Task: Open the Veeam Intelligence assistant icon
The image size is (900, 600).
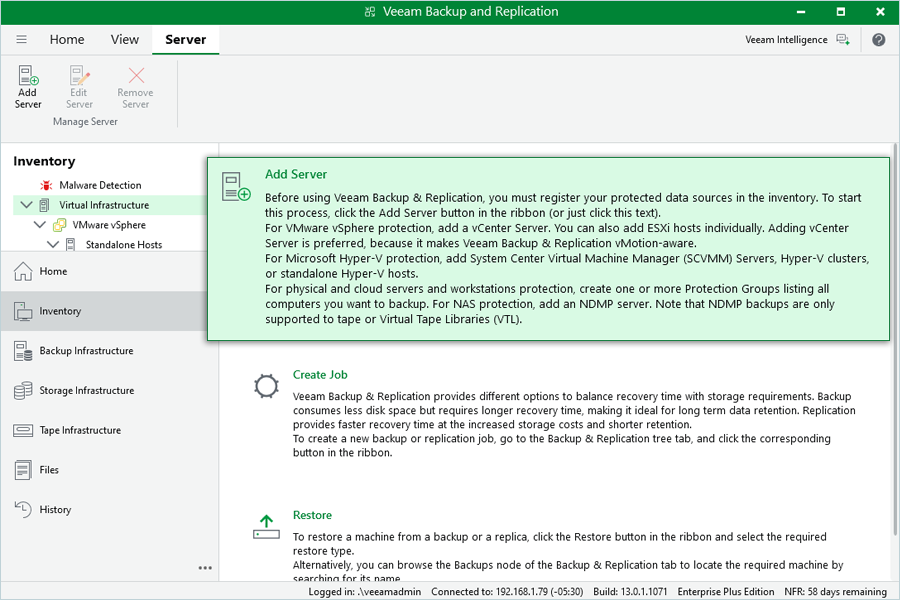Action: [x=842, y=40]
